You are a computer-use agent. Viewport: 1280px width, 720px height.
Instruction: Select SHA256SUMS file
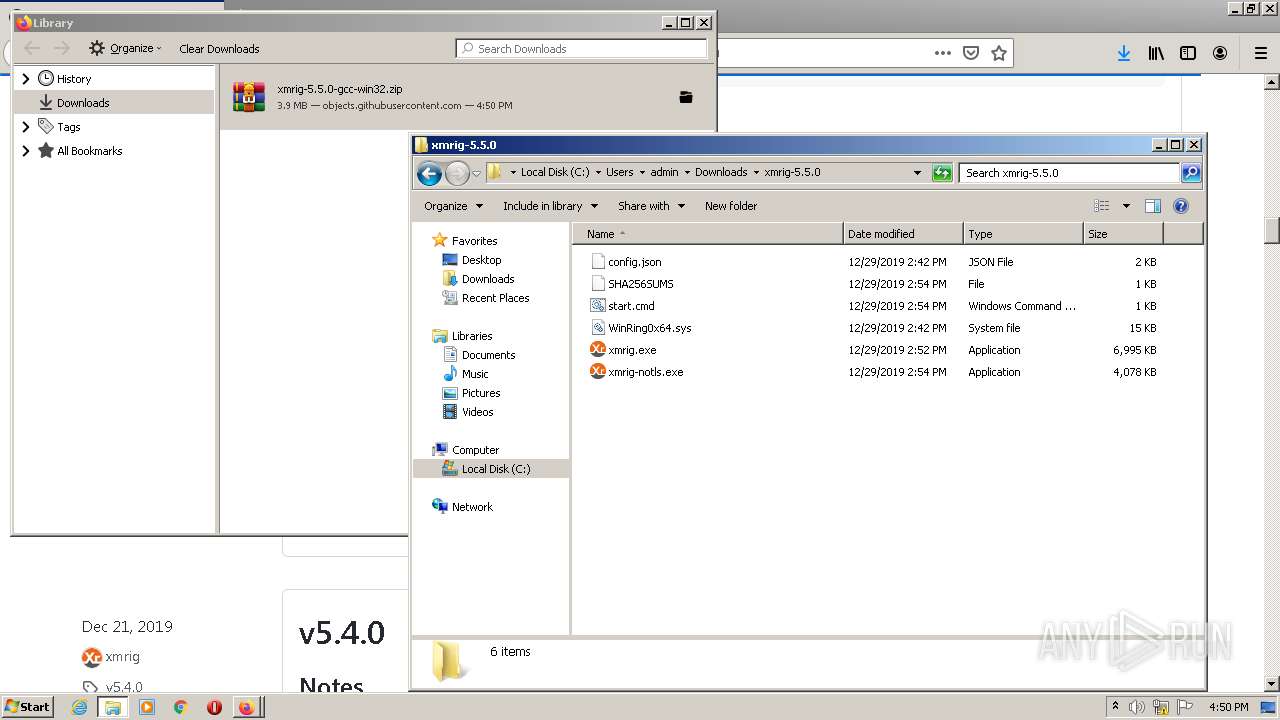pos(640,284)
